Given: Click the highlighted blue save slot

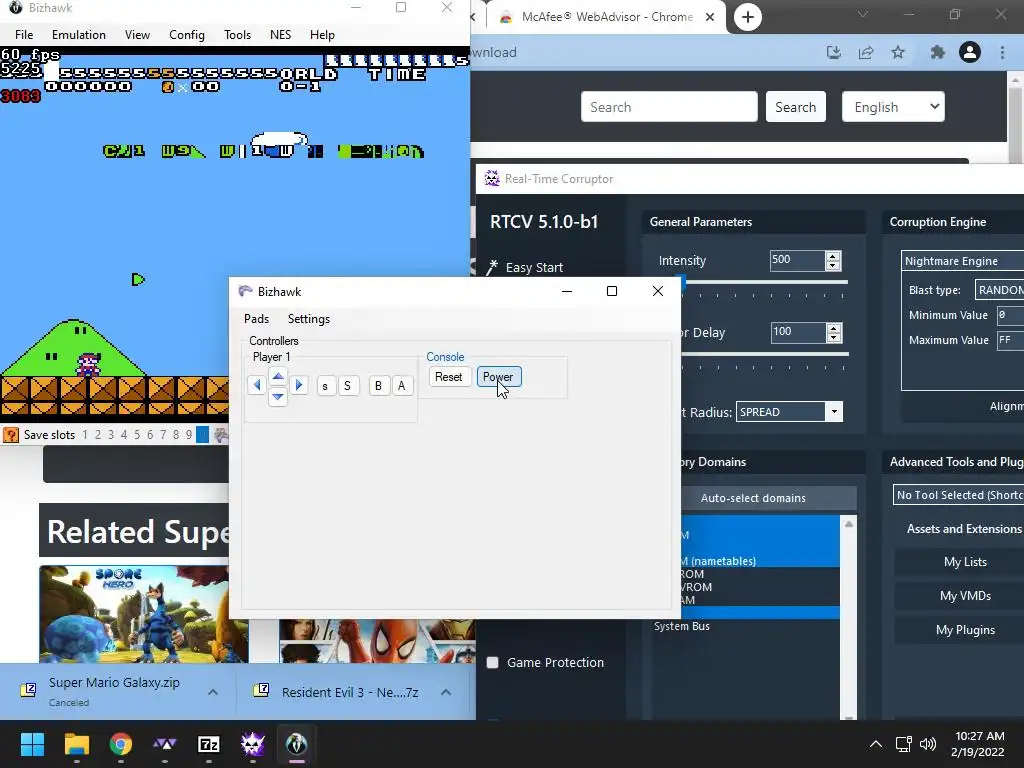Looking at the screenshot, I should (202, 435).
